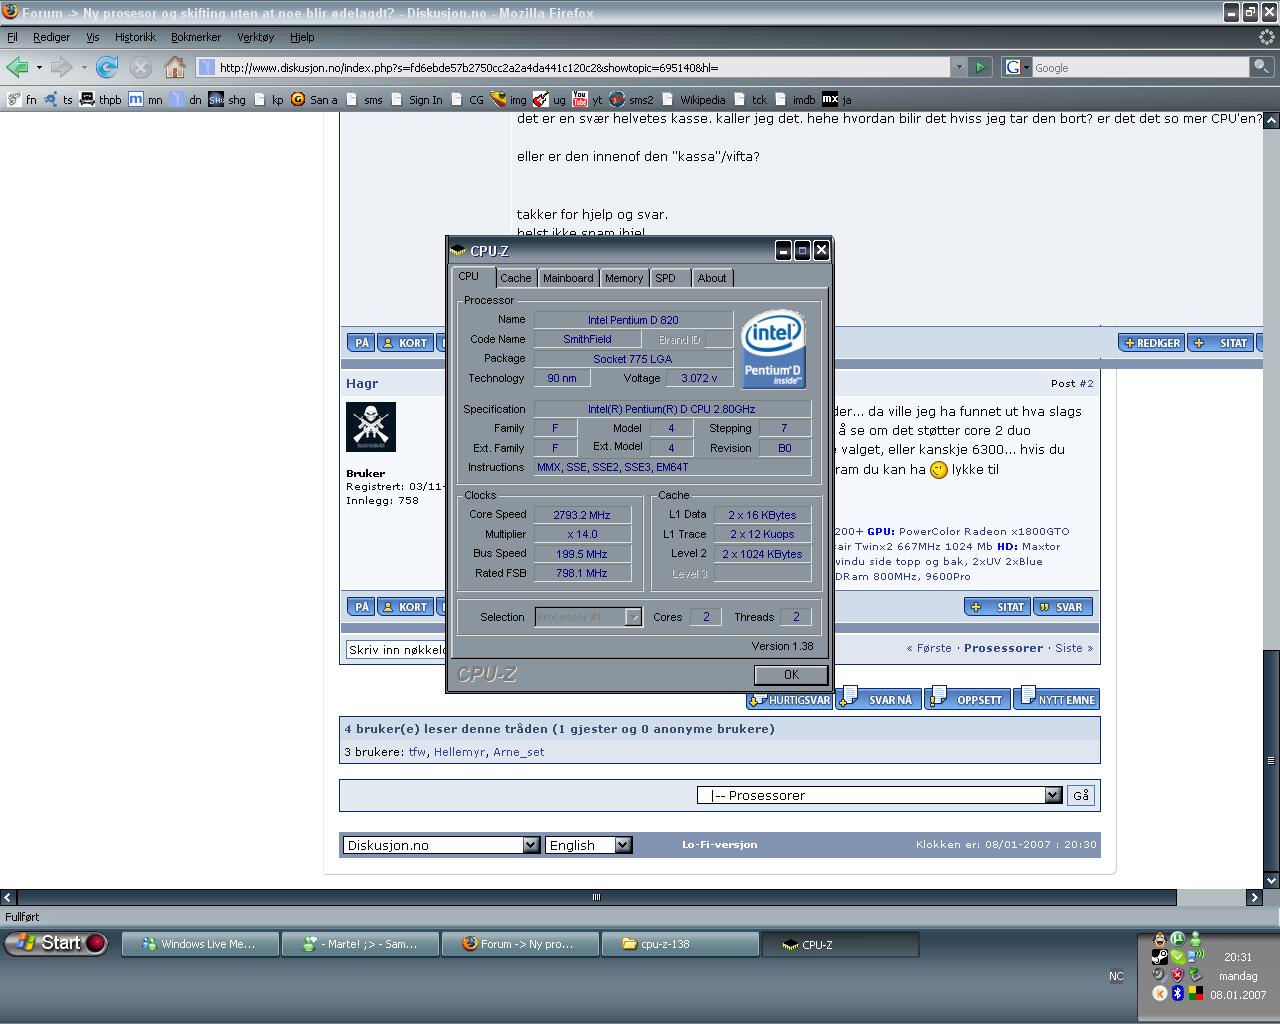Open the Verktøy menu

click(x=255, y=37)
